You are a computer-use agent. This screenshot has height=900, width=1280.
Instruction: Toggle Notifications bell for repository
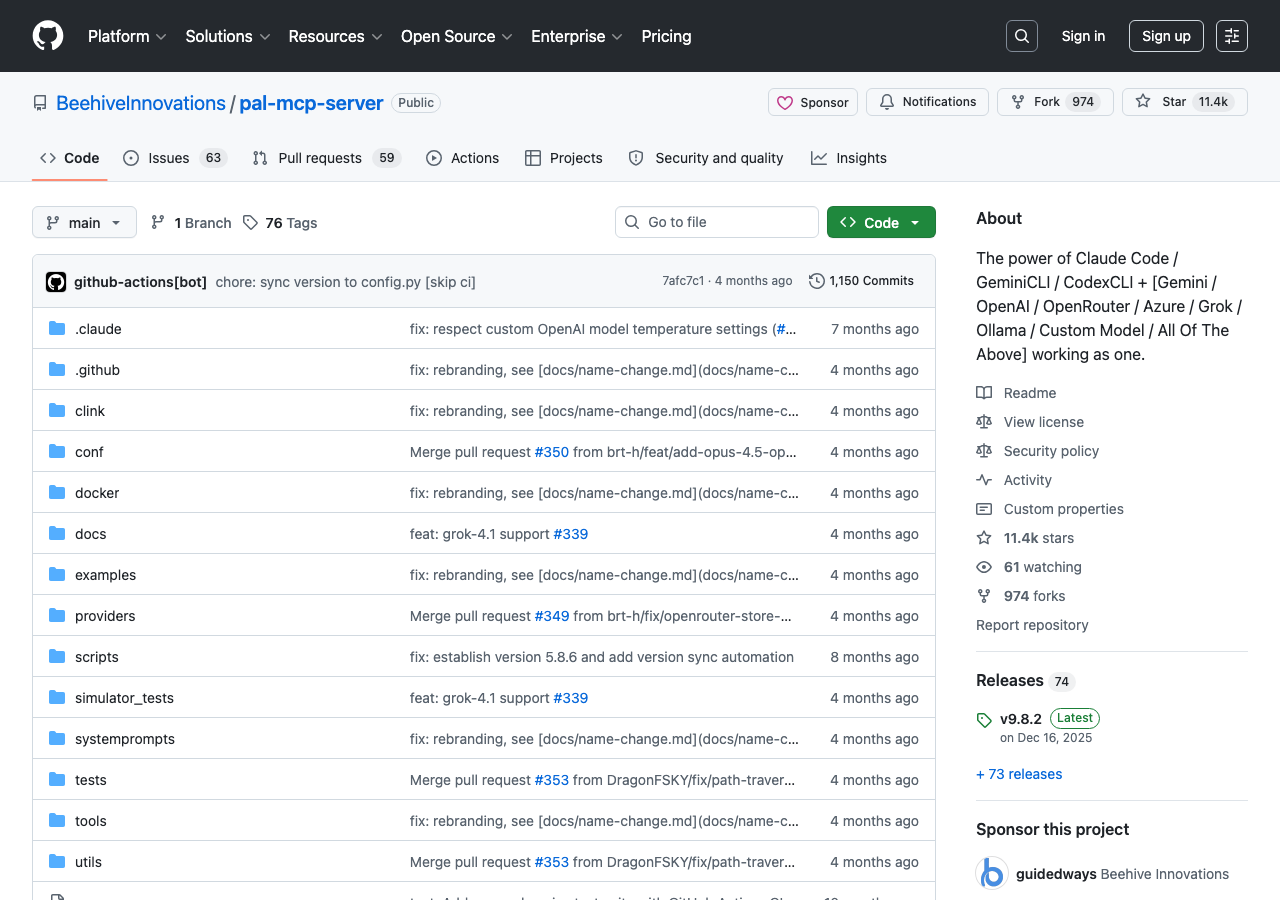click(x=927, y=102)
